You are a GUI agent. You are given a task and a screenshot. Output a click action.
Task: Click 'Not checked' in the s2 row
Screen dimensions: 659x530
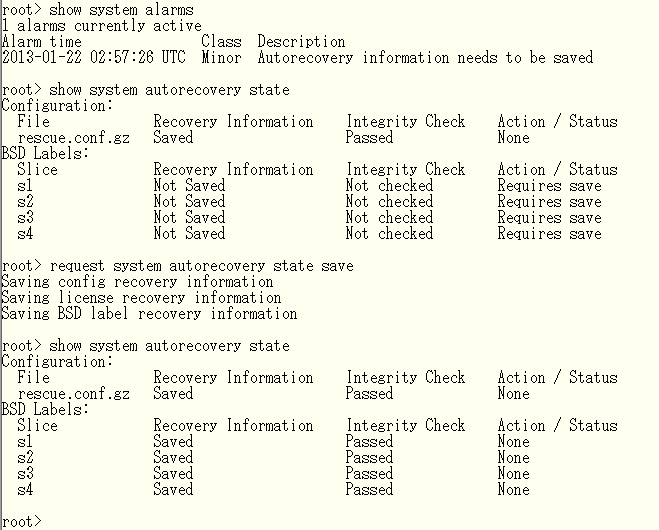[x=389, y=201]
